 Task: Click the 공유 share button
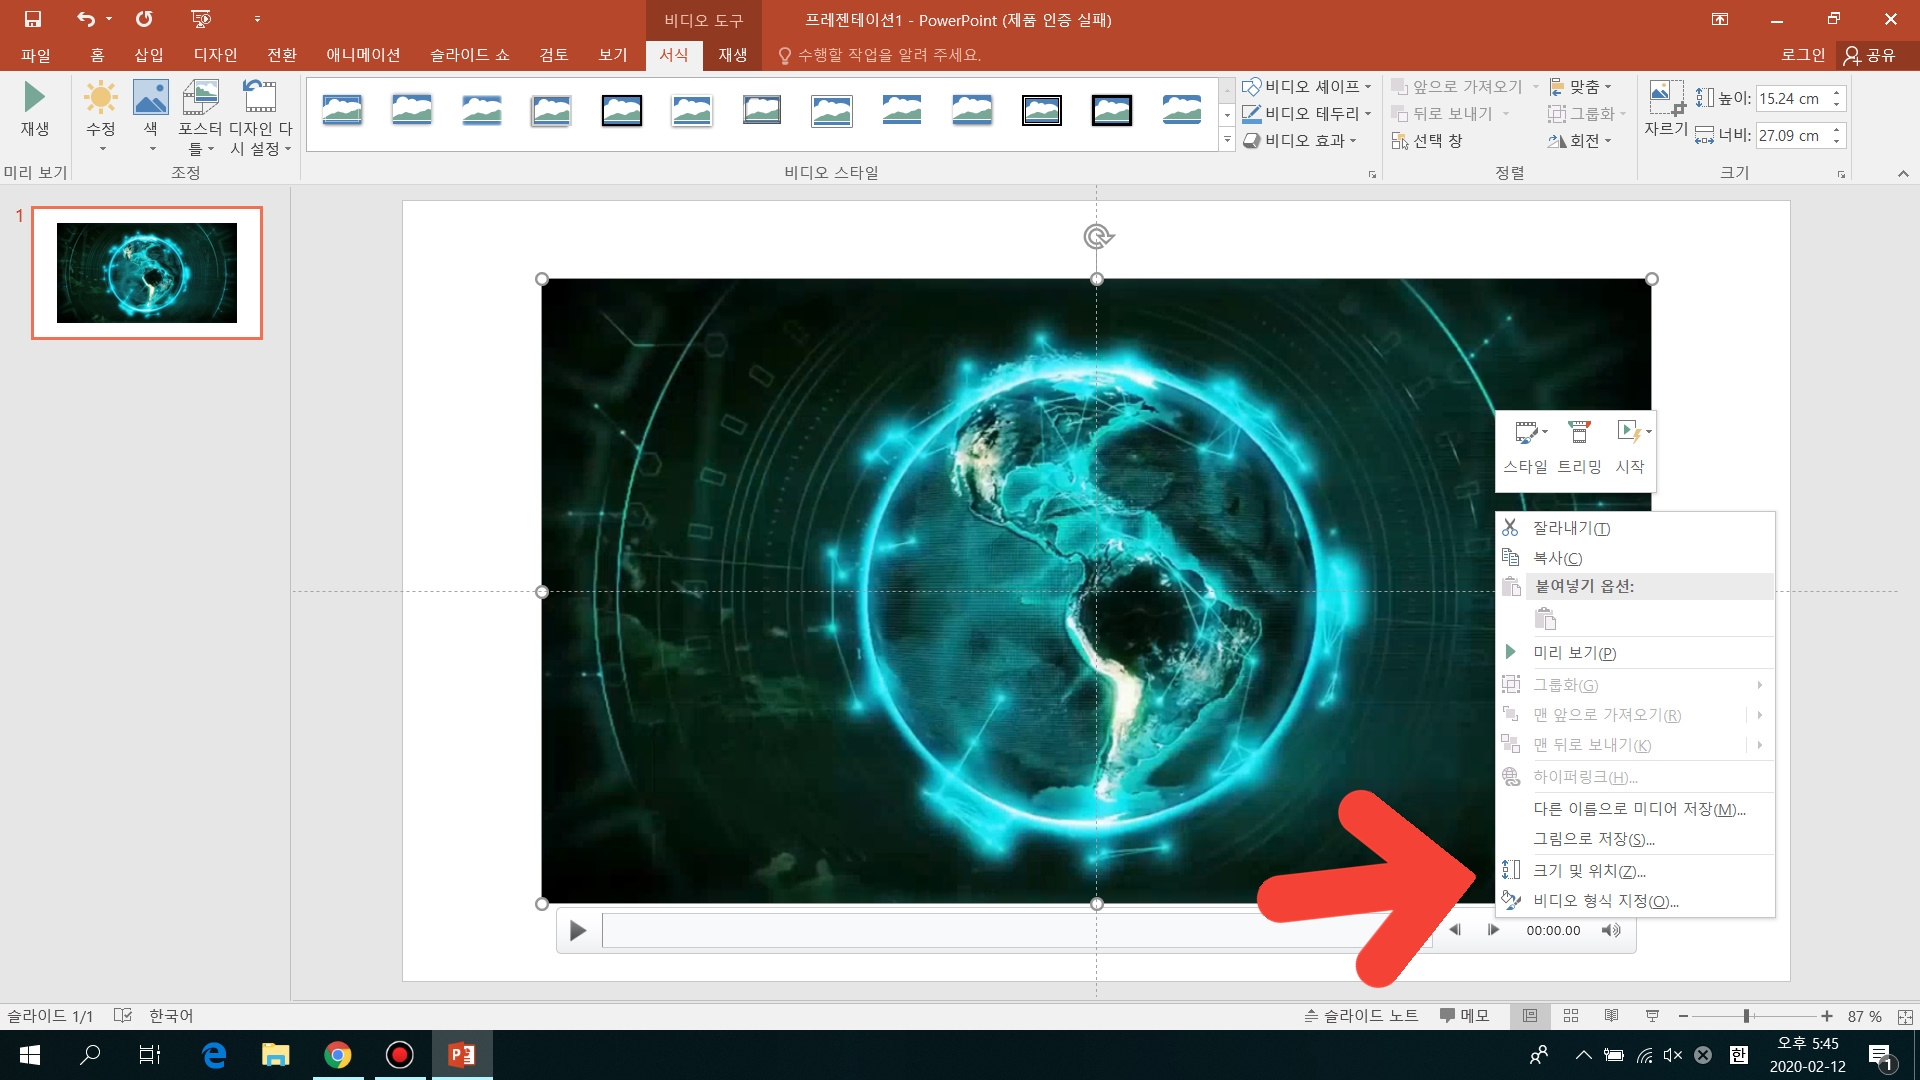coord(1869,55)
